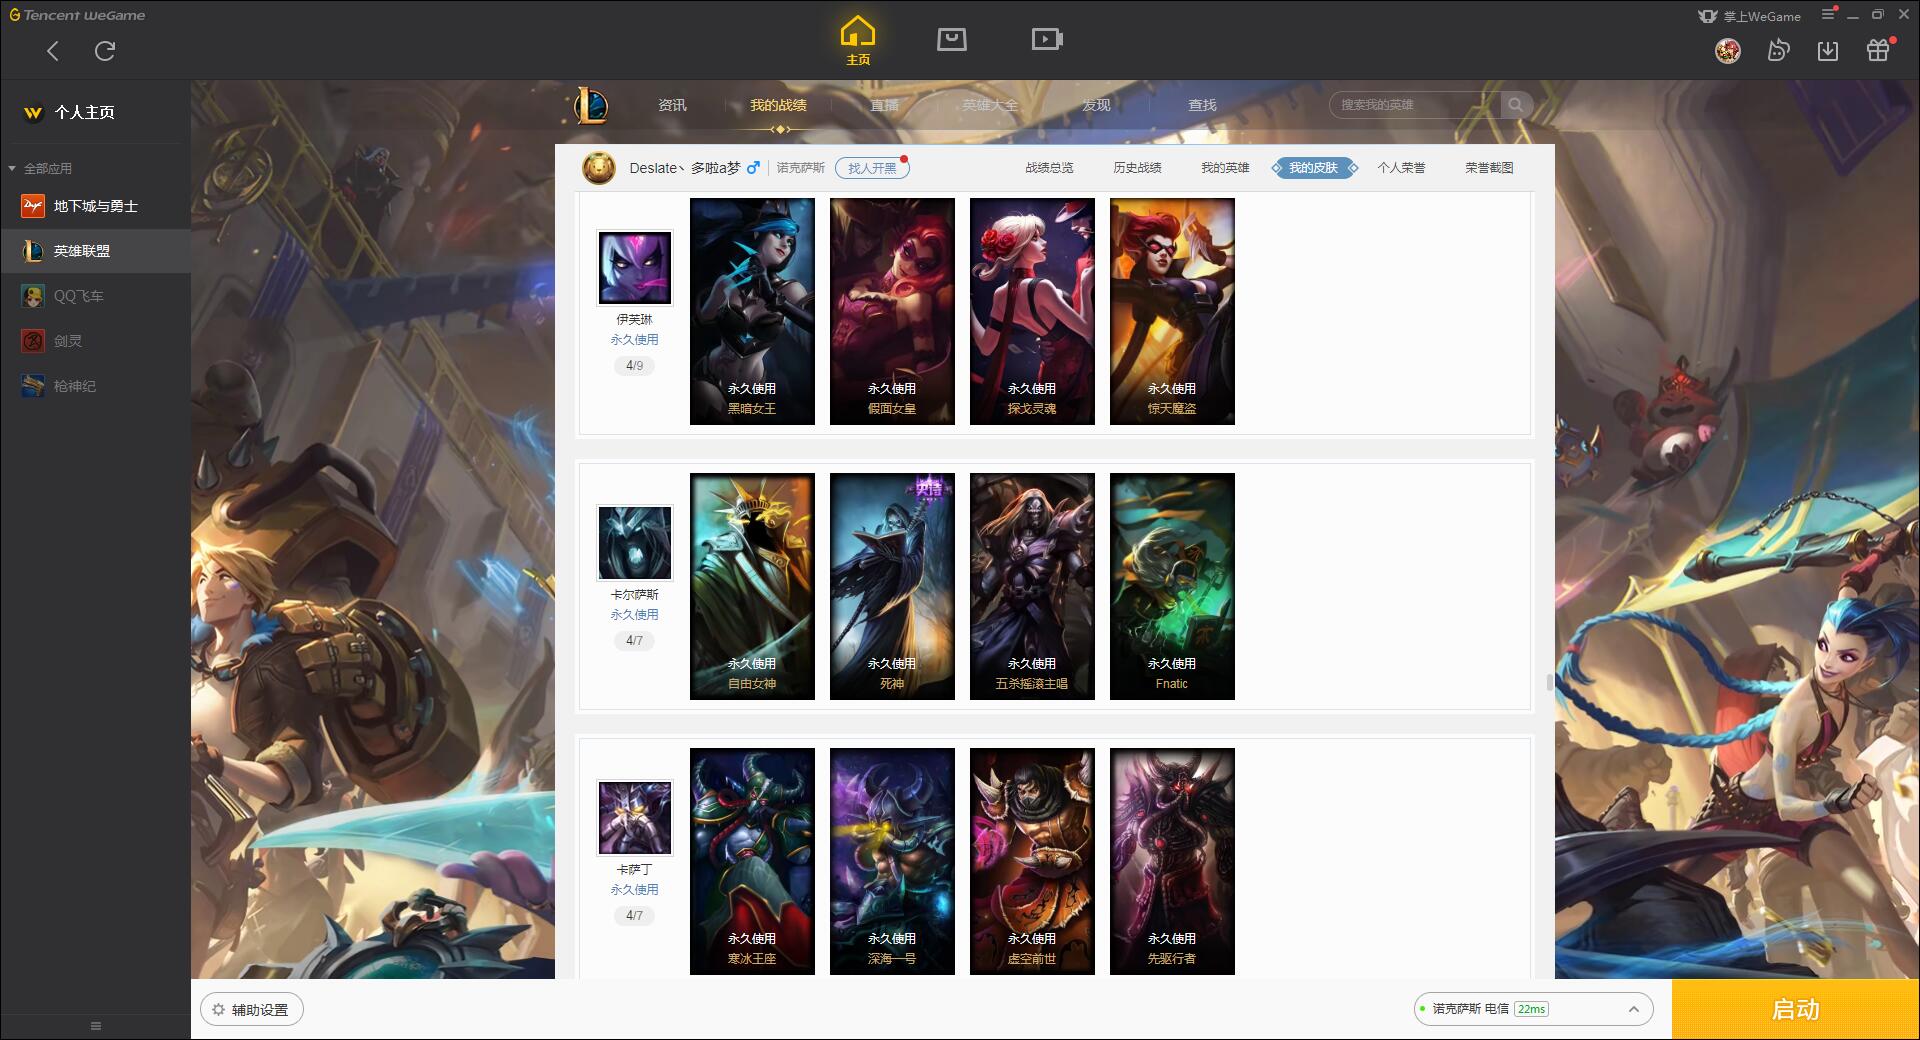Open the 寒冰王座 skin card

752,861
